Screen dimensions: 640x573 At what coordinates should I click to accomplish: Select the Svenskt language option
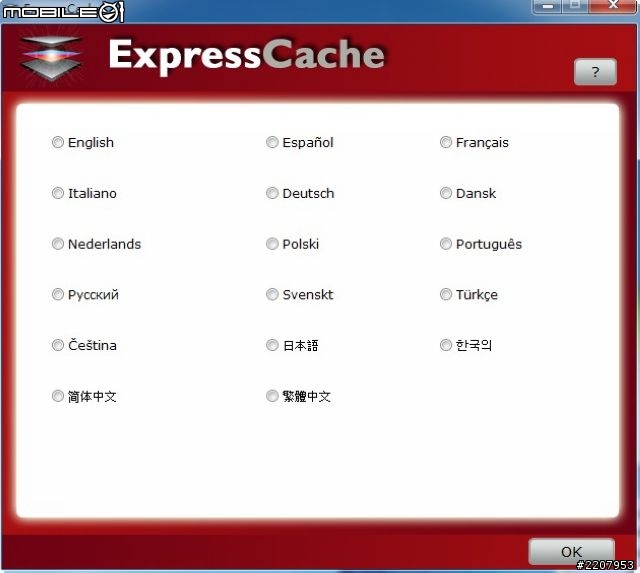coord(272,294)
